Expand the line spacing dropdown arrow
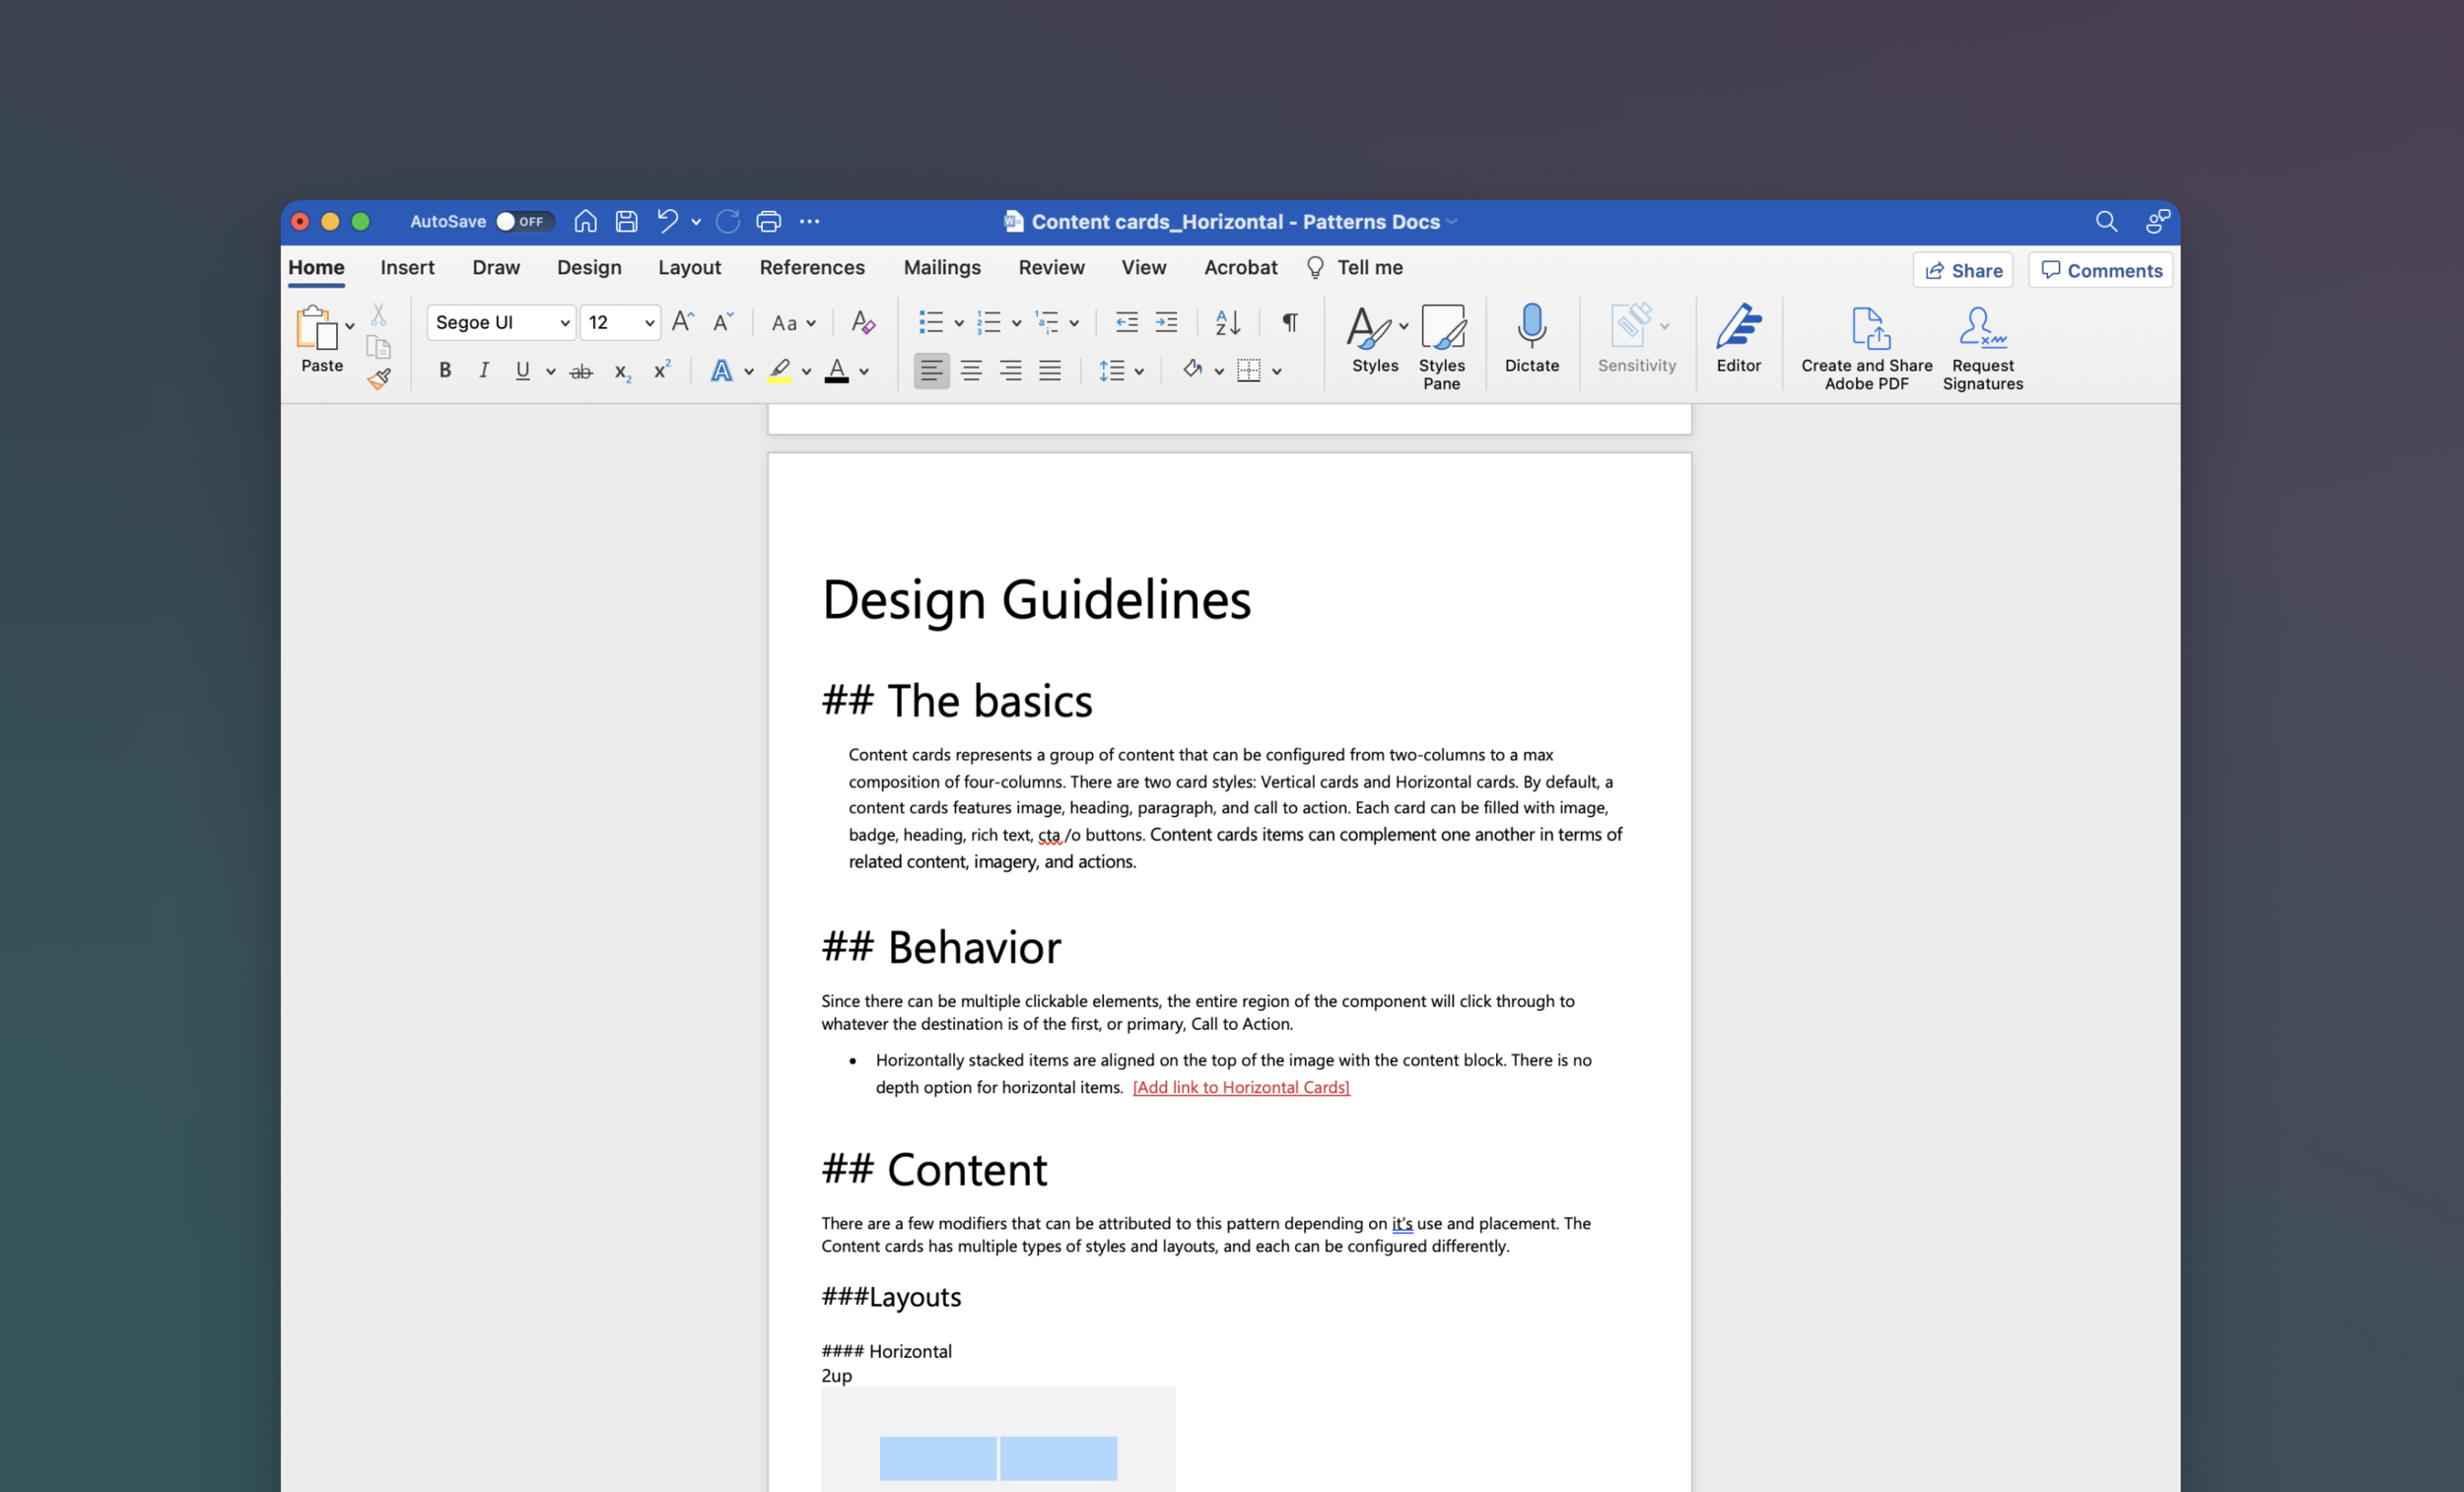 tap(1139, 371)
